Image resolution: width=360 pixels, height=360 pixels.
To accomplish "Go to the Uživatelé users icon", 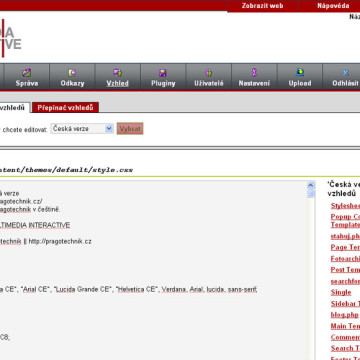I will pyautogui.click(x=209, y=72).
